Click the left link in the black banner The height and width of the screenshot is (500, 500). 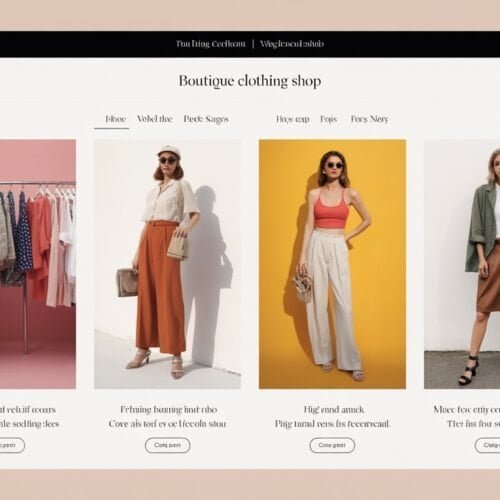pos(211,44)
